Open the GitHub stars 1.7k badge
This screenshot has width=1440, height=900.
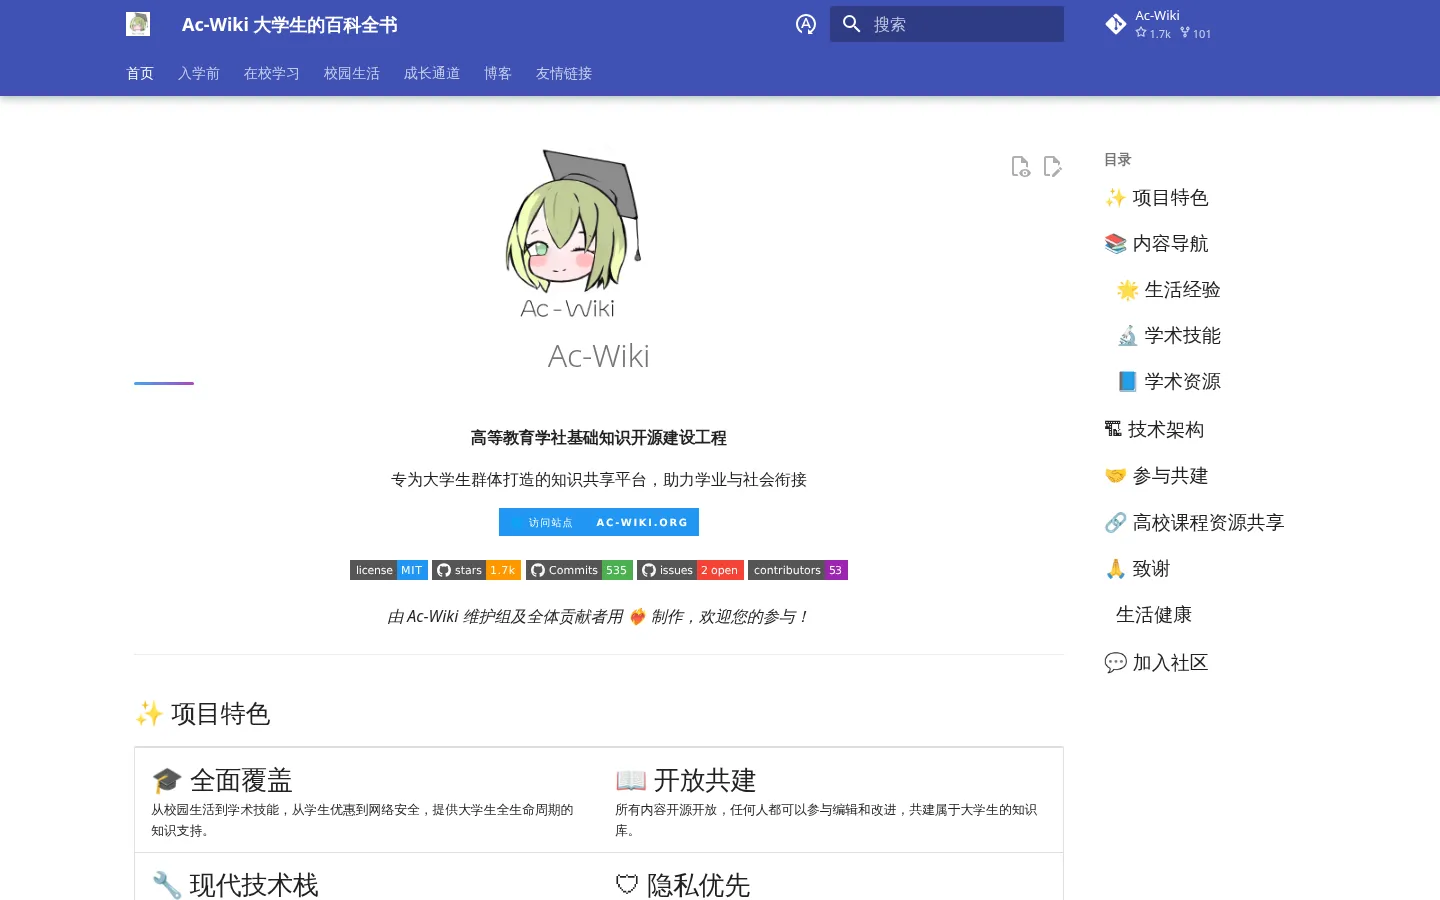[476, 570]
